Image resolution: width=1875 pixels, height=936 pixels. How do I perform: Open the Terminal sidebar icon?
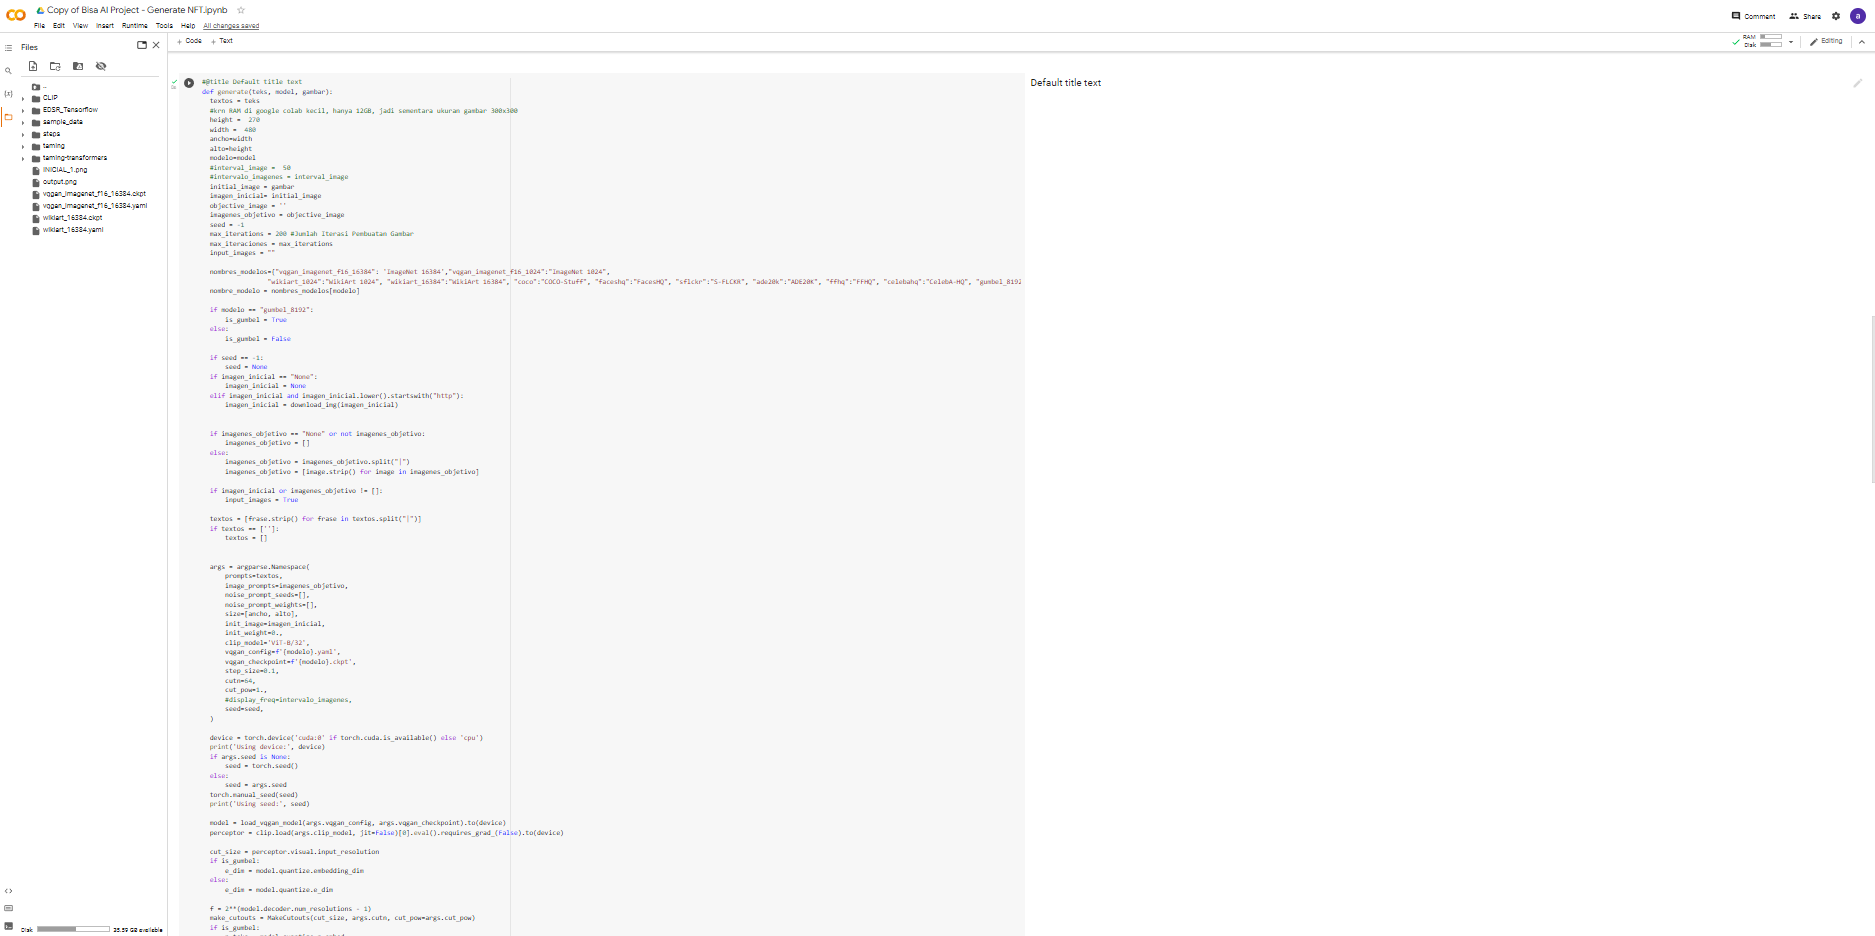click(x=8, y=927)
